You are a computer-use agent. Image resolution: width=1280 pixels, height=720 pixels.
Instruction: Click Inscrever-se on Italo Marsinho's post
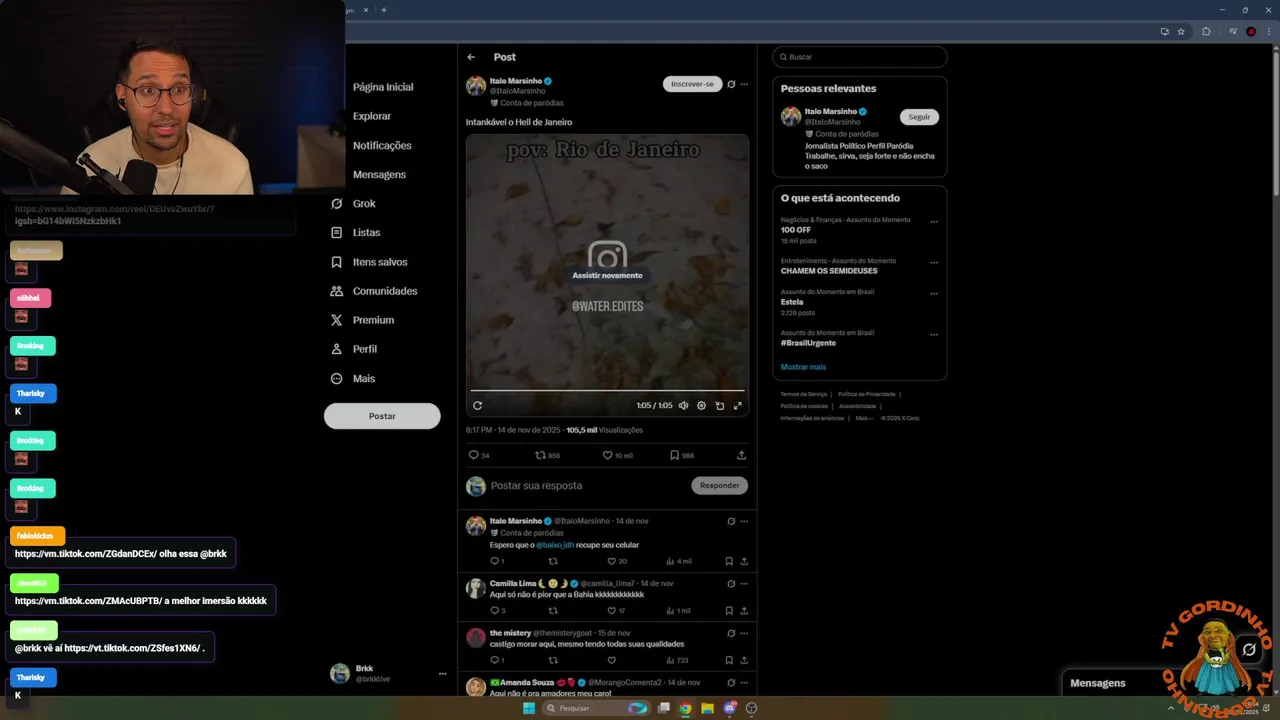coord(692,84)
